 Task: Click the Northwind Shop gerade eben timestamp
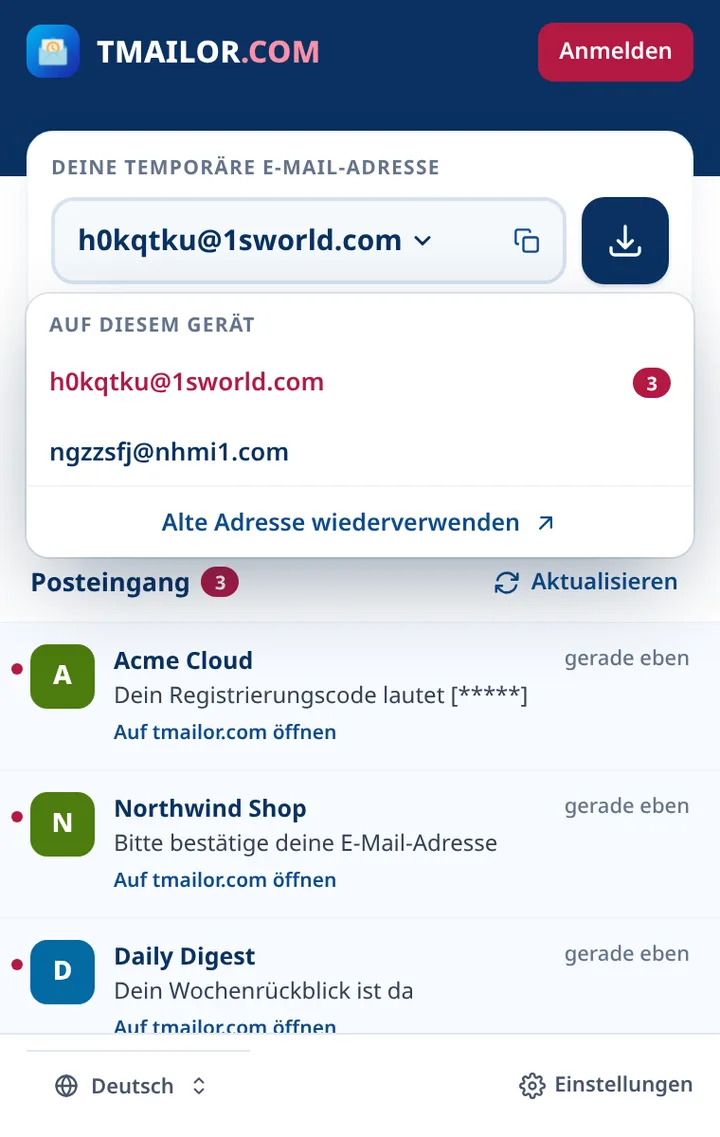point(626,806)
